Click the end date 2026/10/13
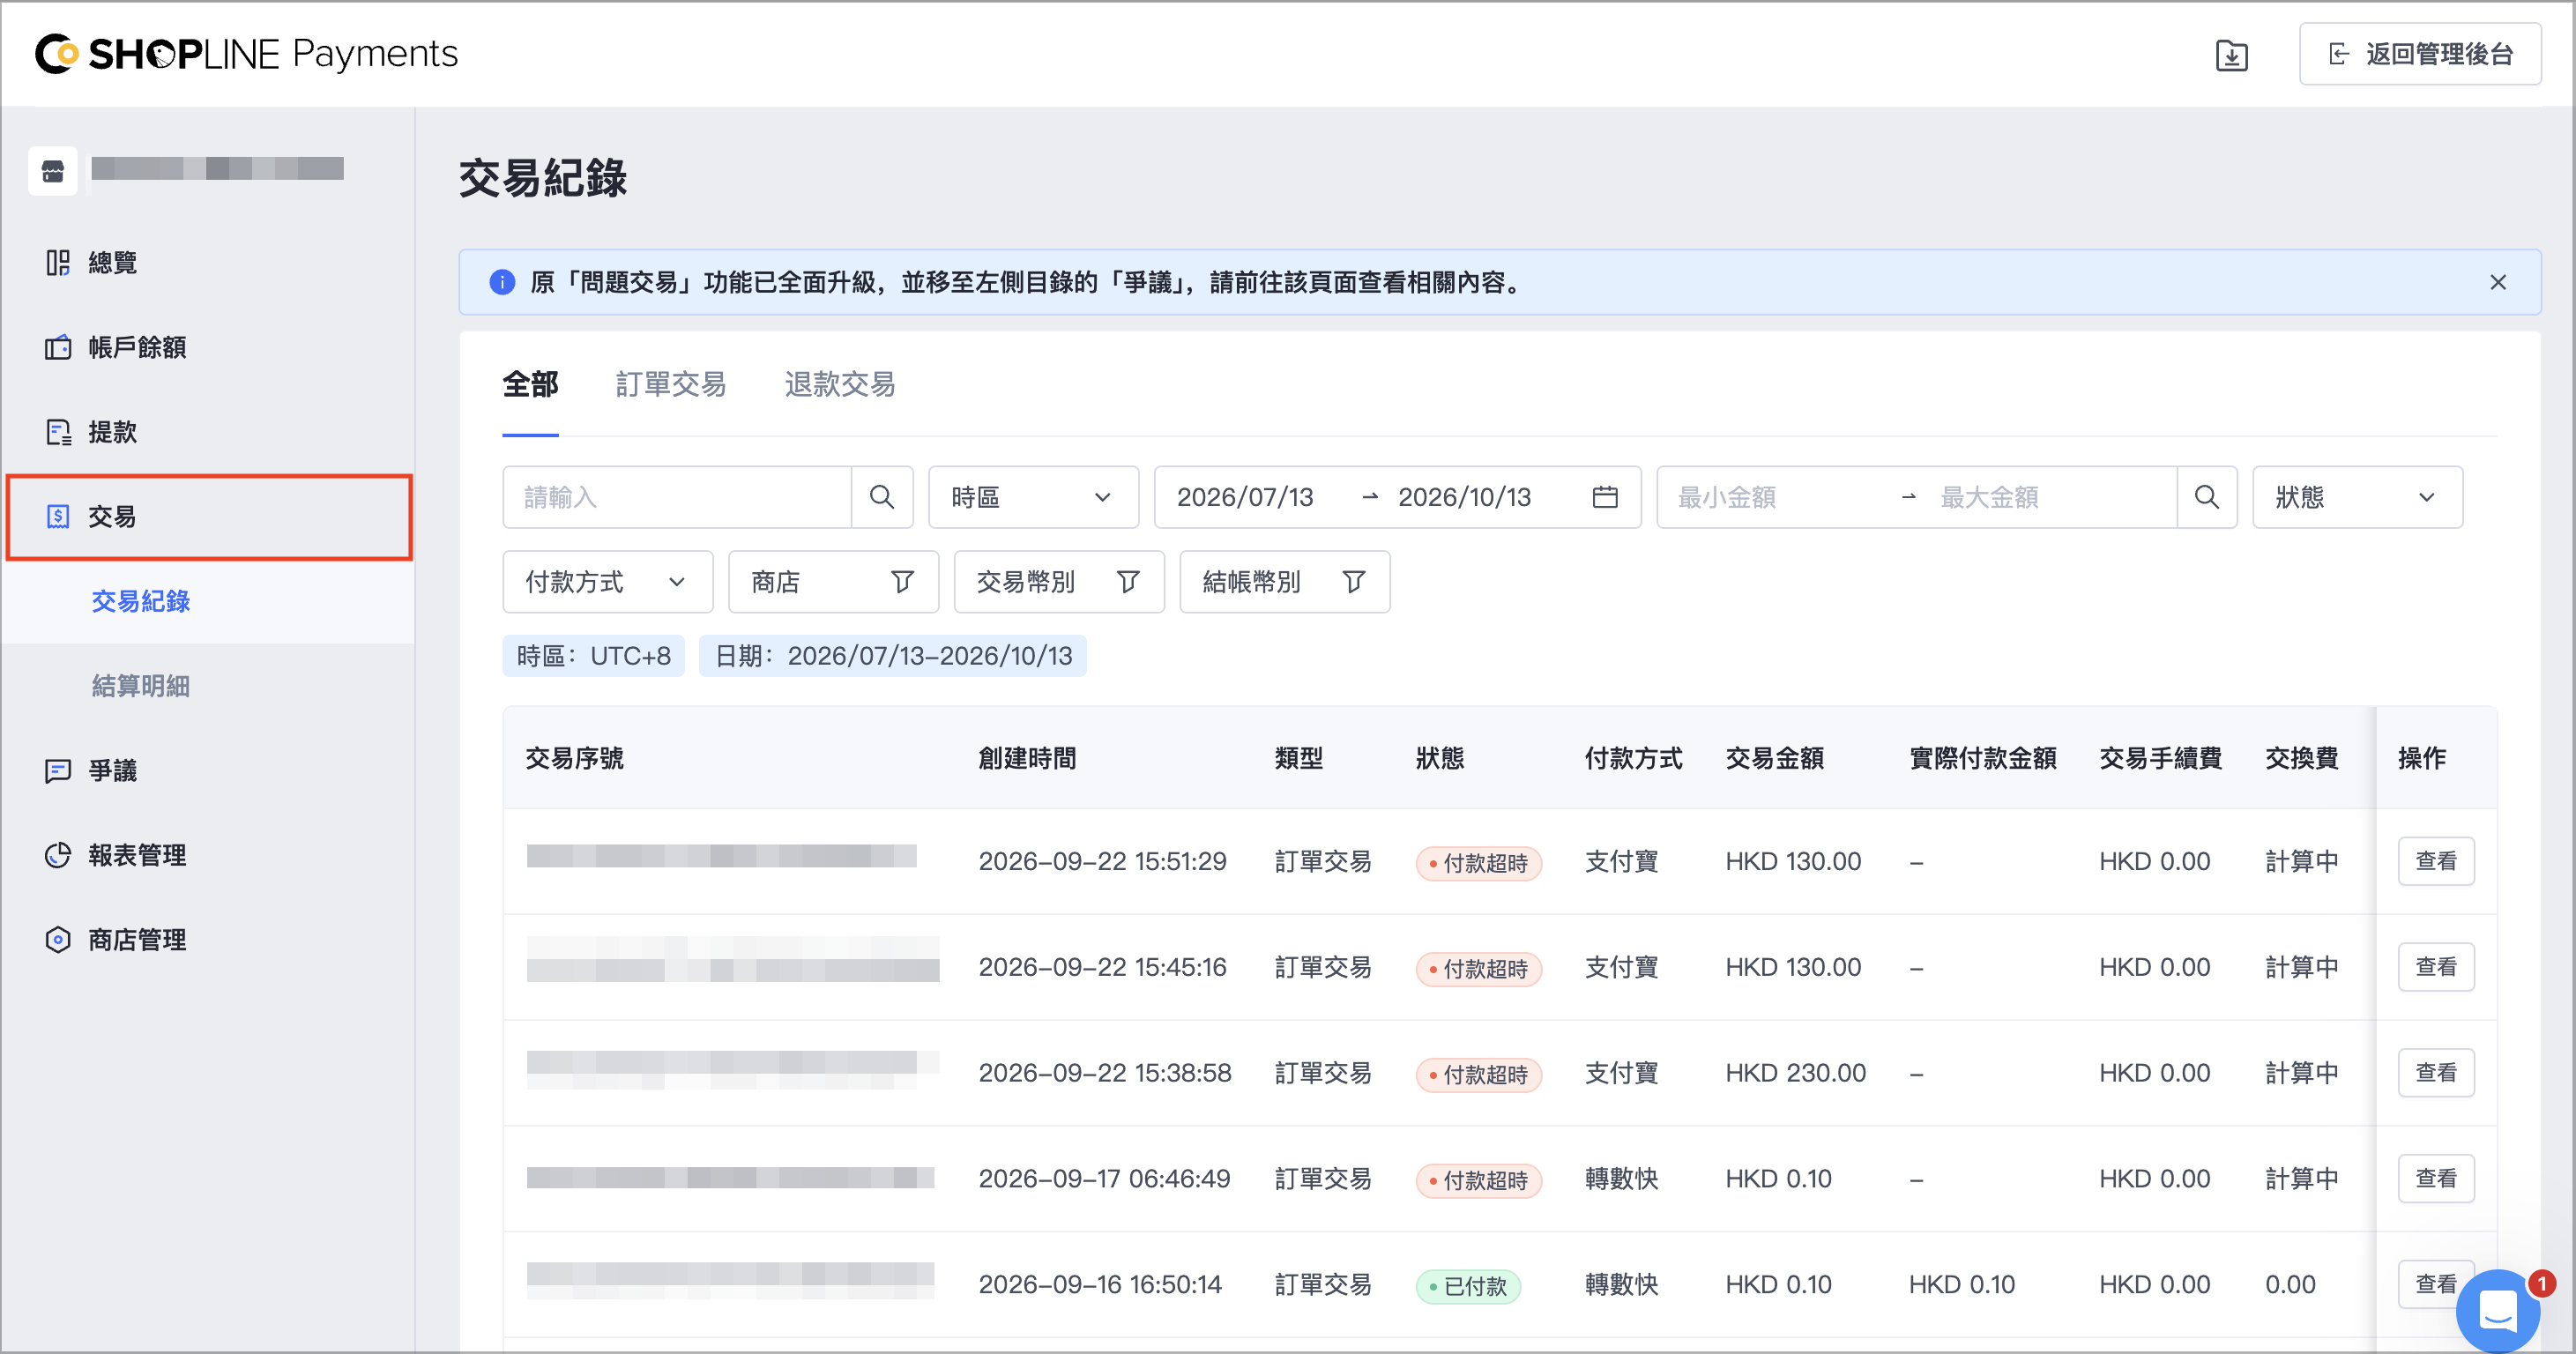The width and height of the screenshot is (2576, 1354). click(x=1464, y=497)
